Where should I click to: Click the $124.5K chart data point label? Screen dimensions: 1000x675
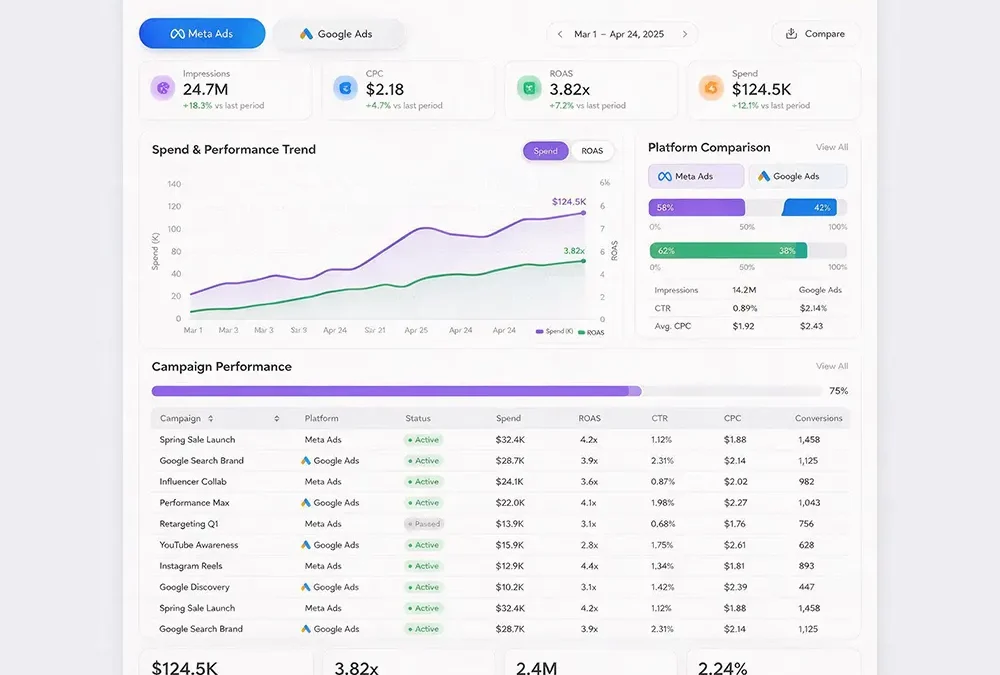tap(568, 202)
